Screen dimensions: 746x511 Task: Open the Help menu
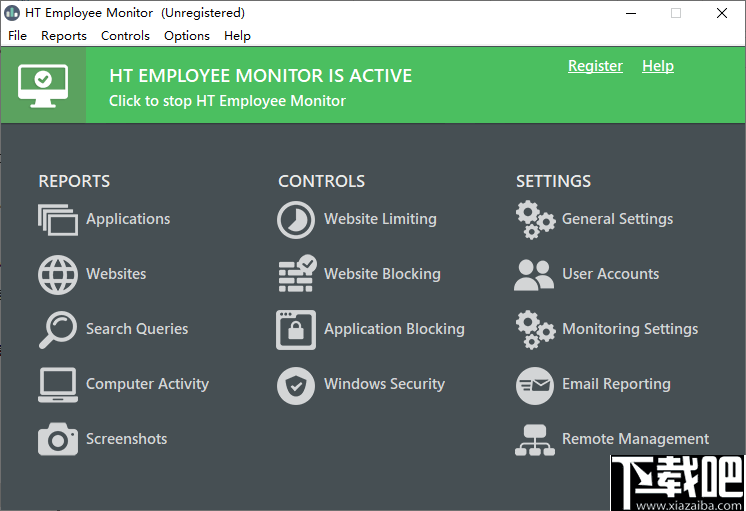(237, 36)
